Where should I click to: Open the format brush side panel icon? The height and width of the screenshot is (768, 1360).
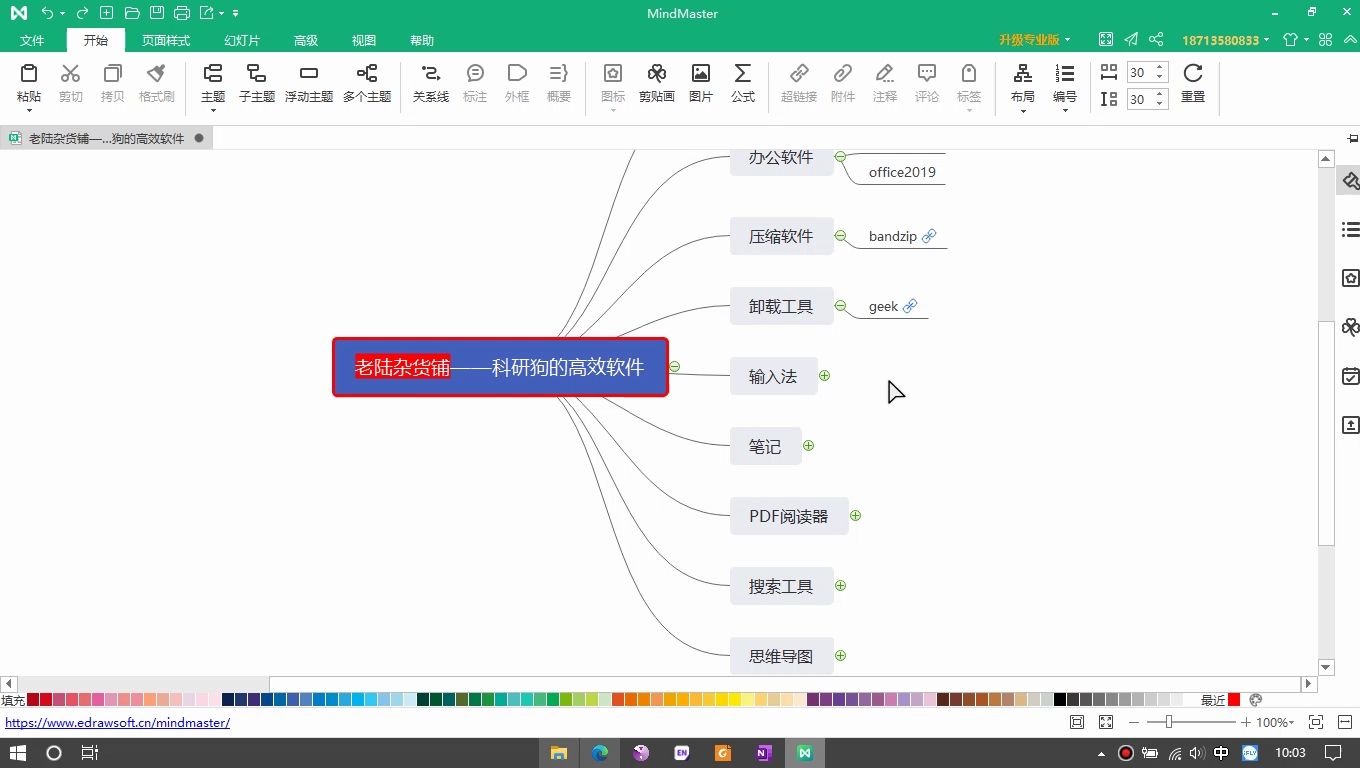click(1350, 181)
